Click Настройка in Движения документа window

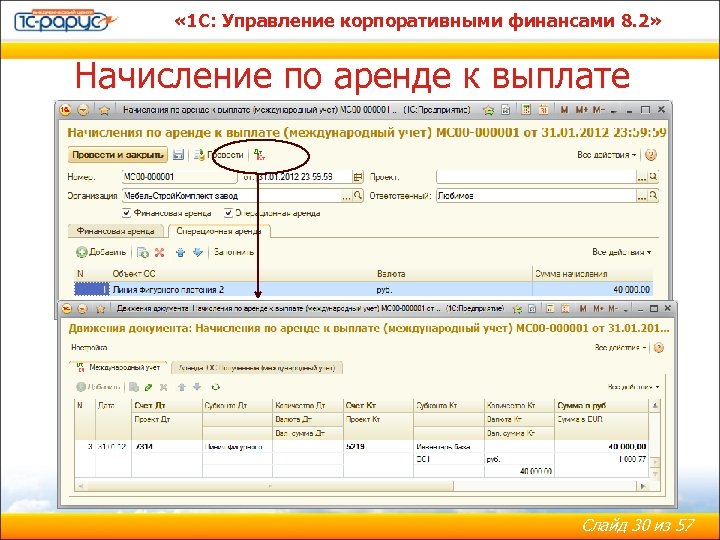[89, 348]
